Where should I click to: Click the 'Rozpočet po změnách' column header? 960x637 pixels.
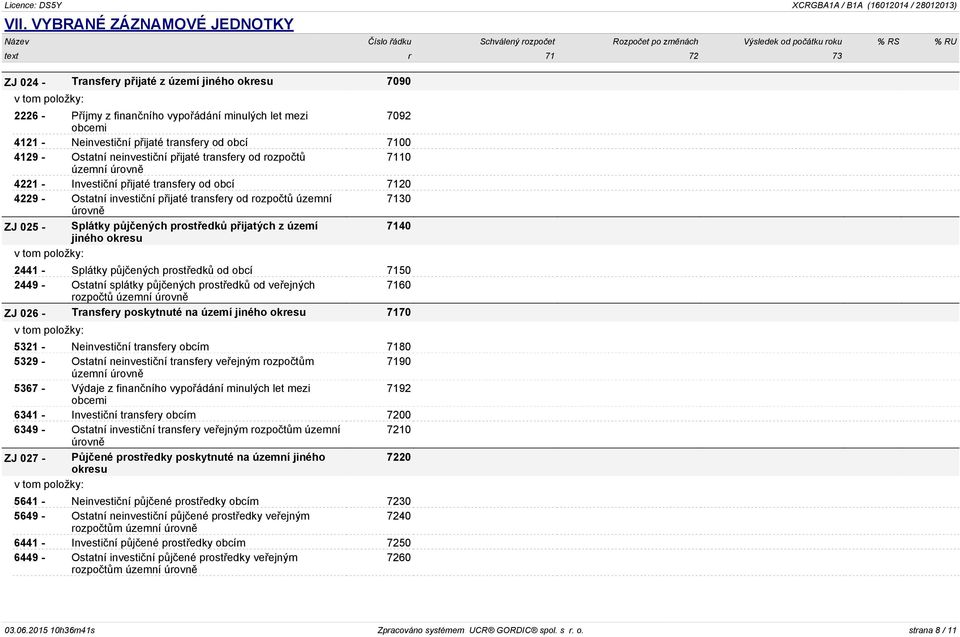pos(655,42)
